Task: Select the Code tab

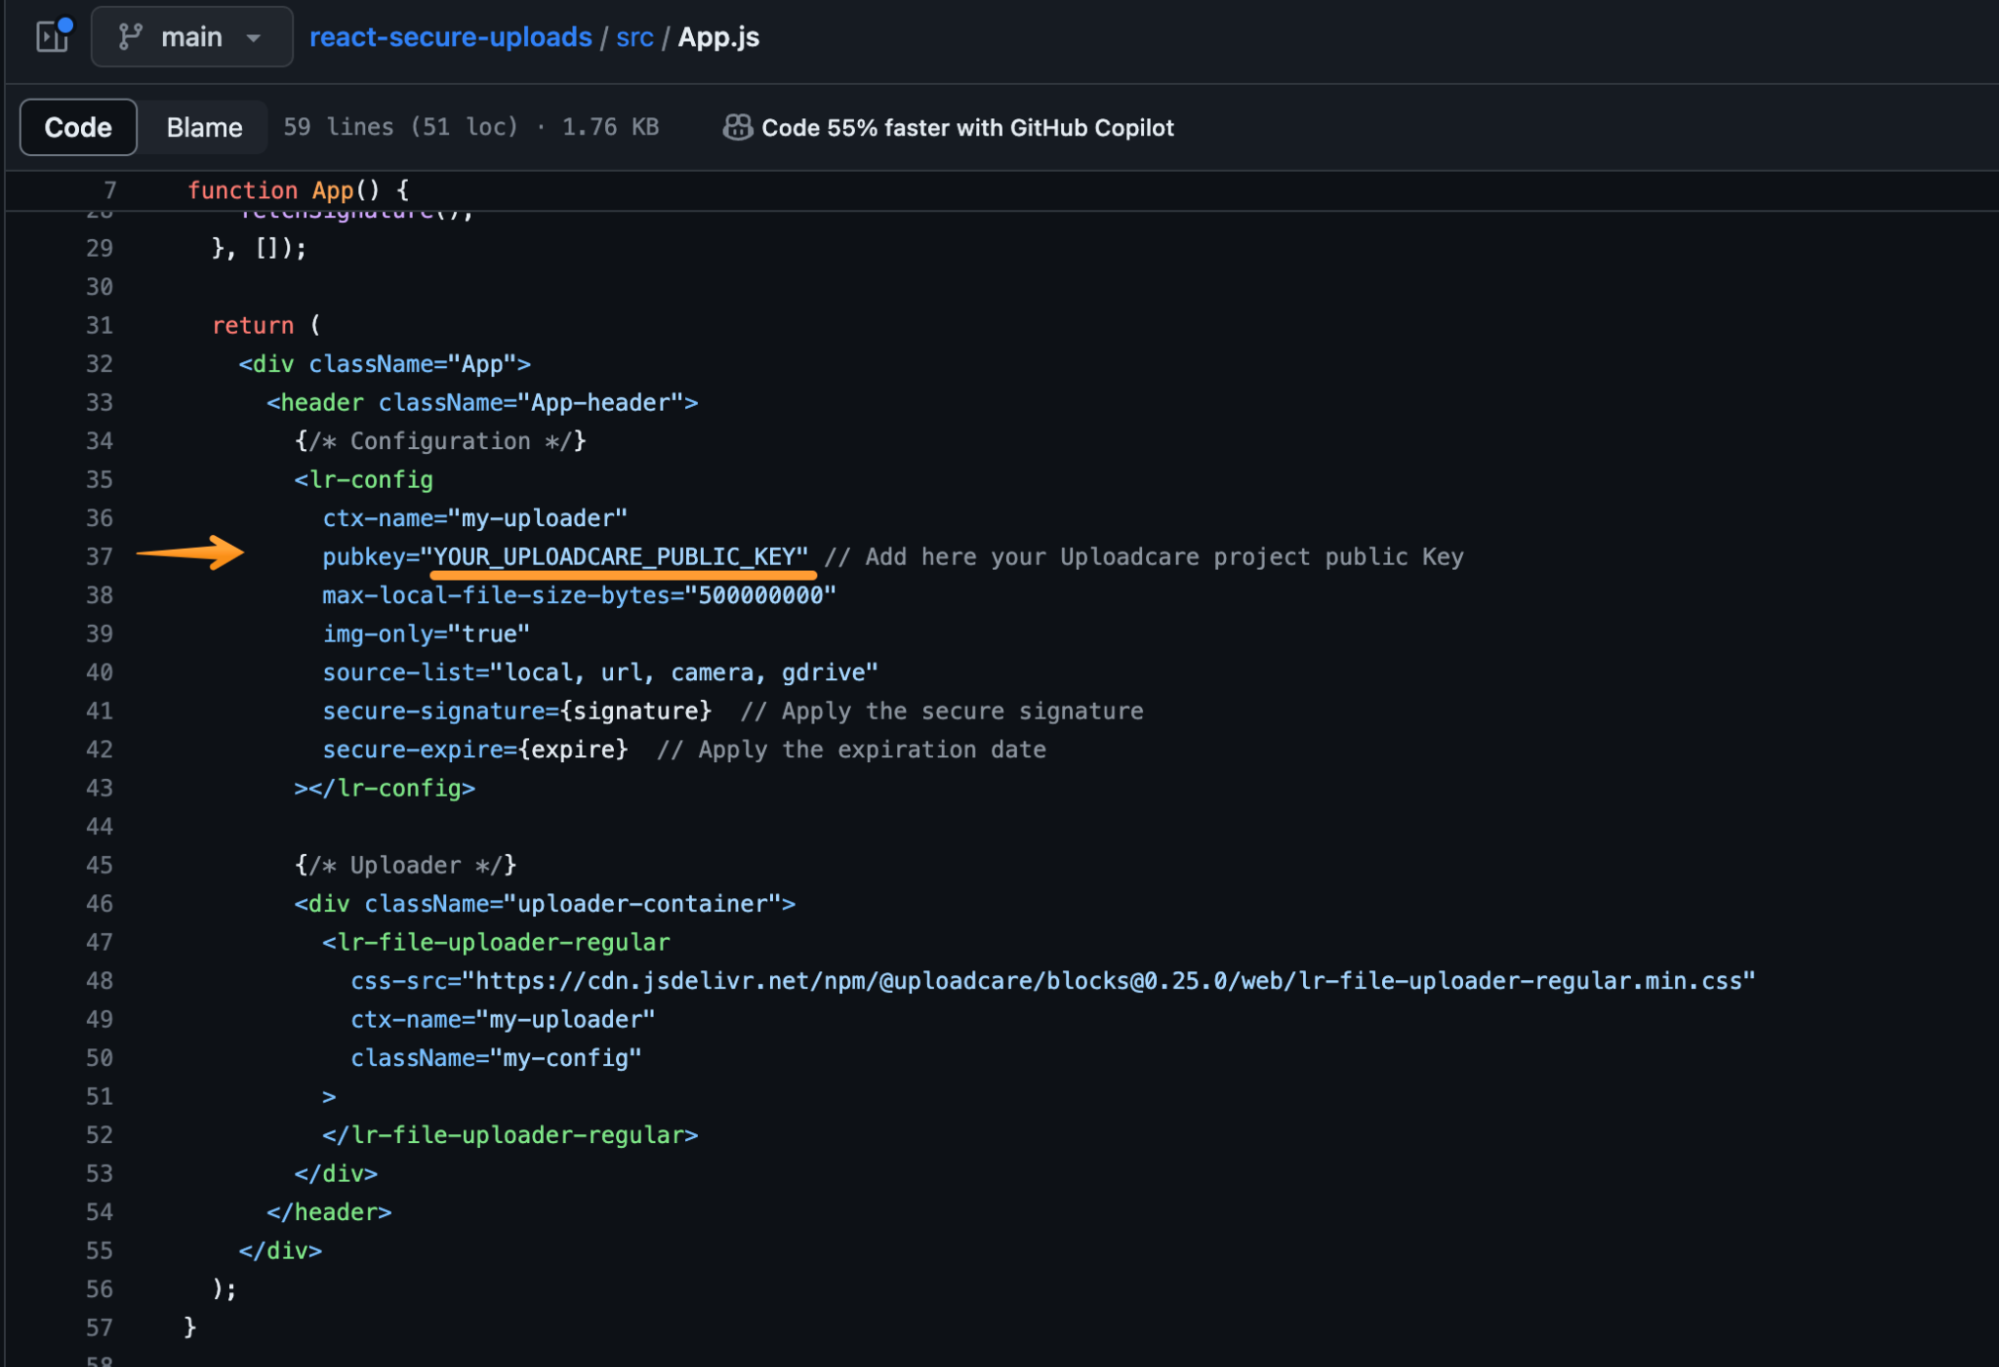Action: click(x=77, y=127)
